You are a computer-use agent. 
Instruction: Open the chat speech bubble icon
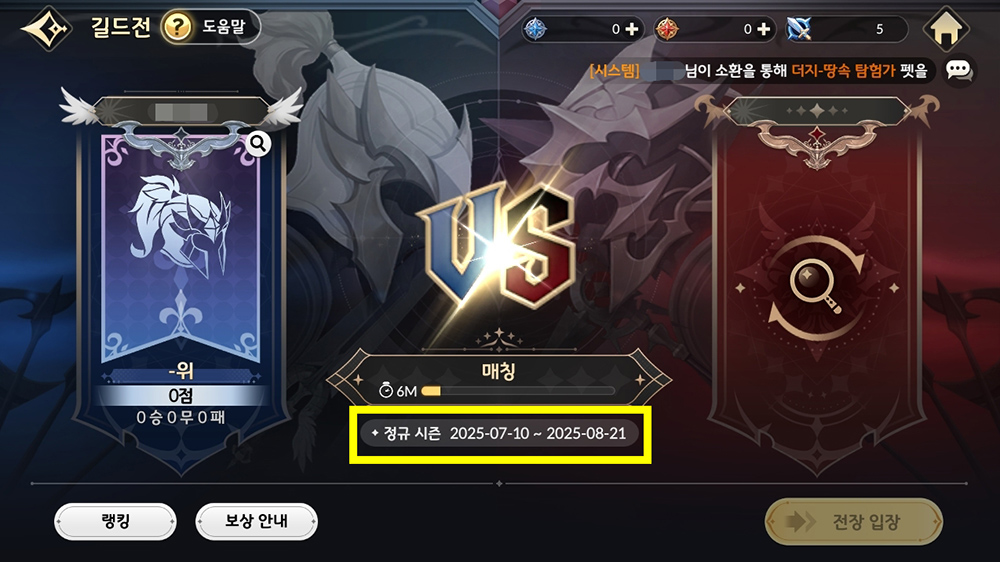(959, 70)
